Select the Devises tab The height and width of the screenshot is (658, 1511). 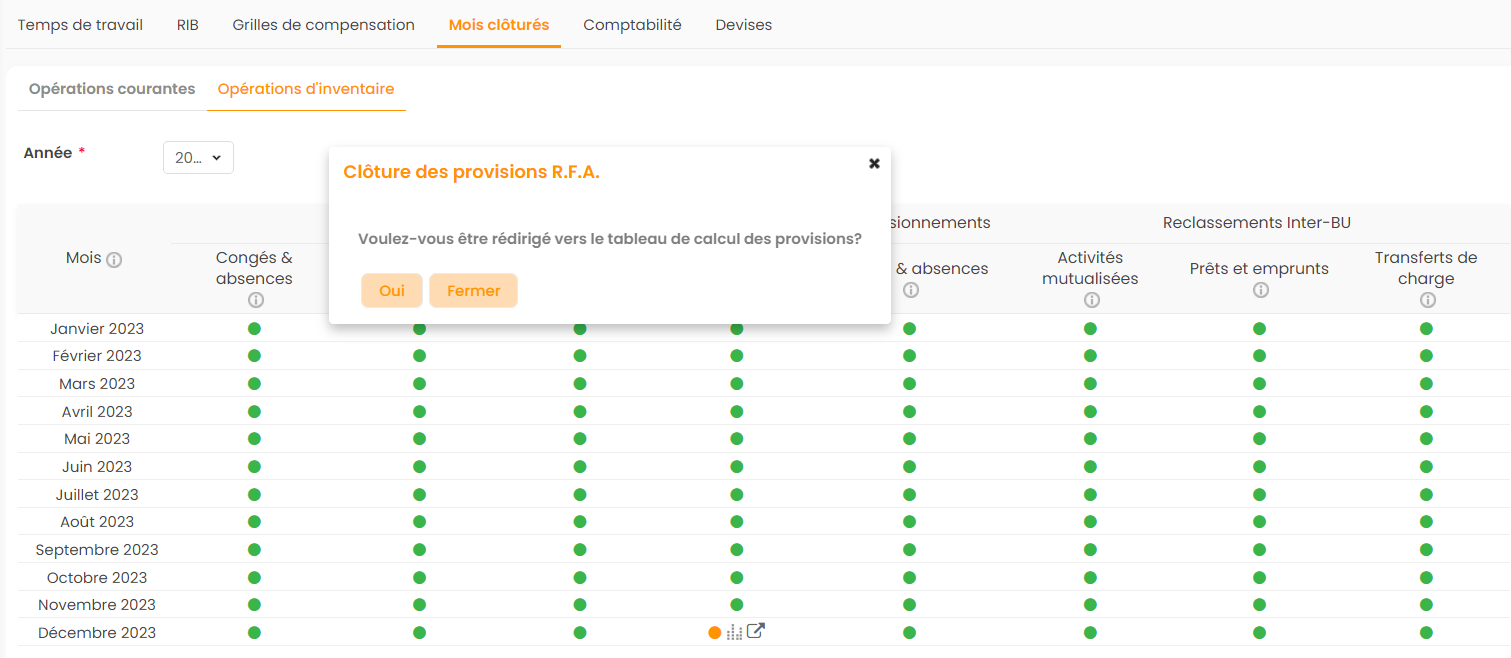[x=743, y=25]
